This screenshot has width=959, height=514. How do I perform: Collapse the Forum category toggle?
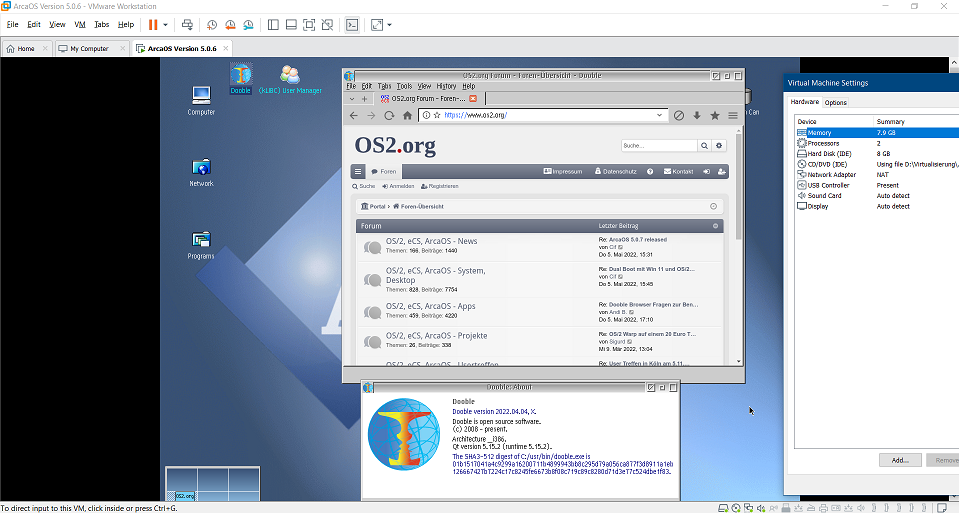coord(715,226)
